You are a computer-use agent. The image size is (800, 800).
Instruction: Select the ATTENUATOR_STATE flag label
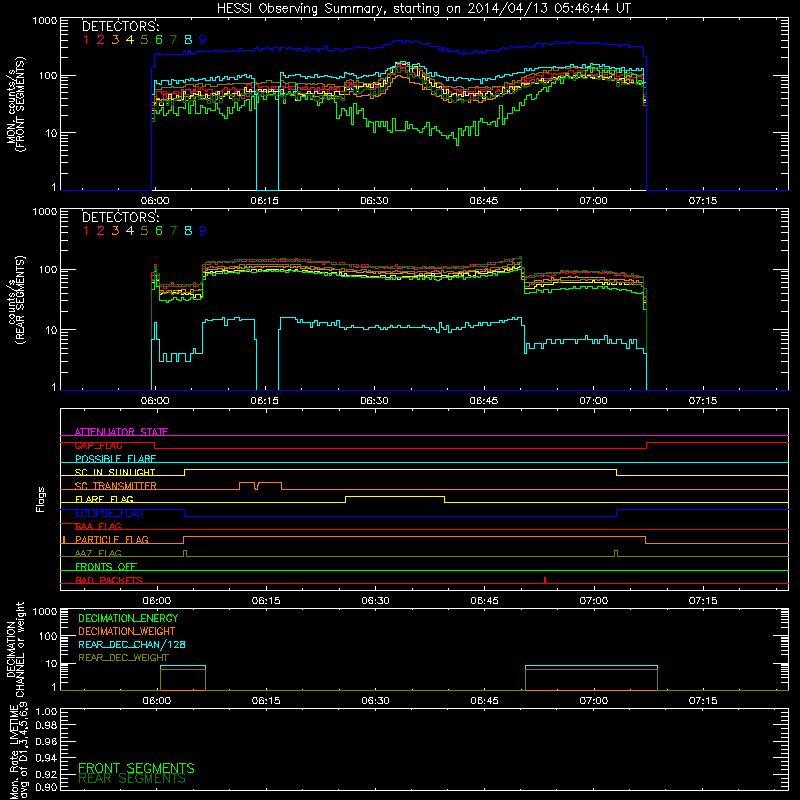[121, 432]
